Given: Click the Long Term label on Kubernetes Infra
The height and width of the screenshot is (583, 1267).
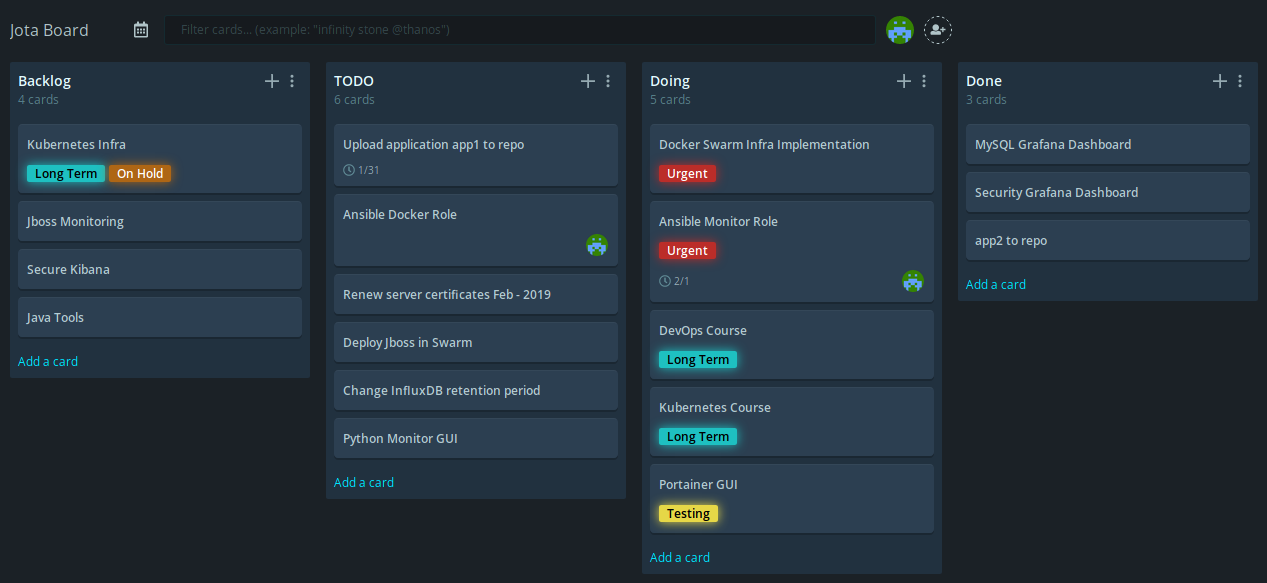Looking at the screenshot, I should click(66, 173).
